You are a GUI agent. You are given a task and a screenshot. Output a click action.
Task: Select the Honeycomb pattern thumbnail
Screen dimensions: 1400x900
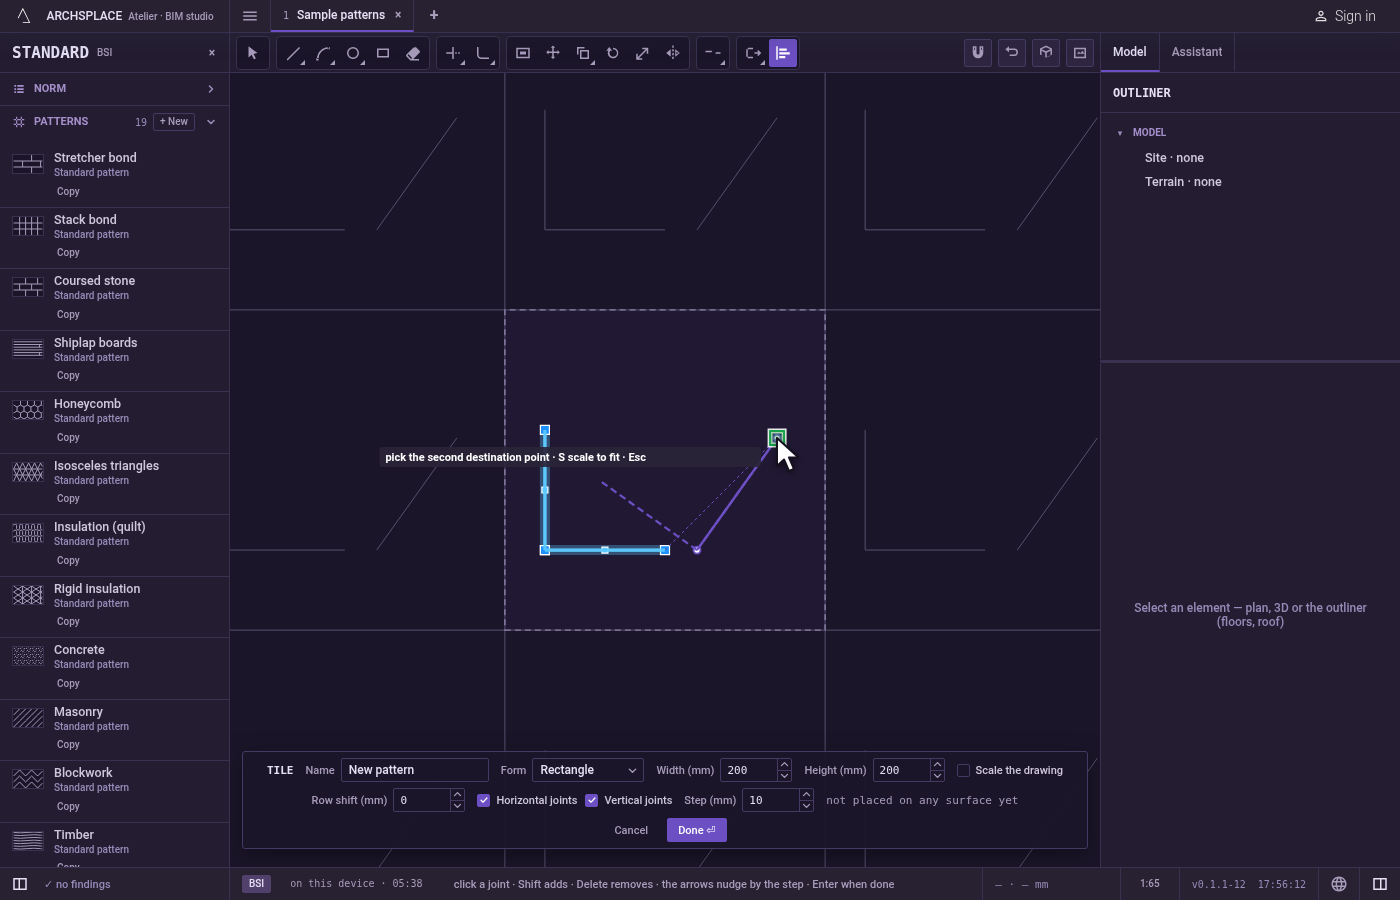28,411
